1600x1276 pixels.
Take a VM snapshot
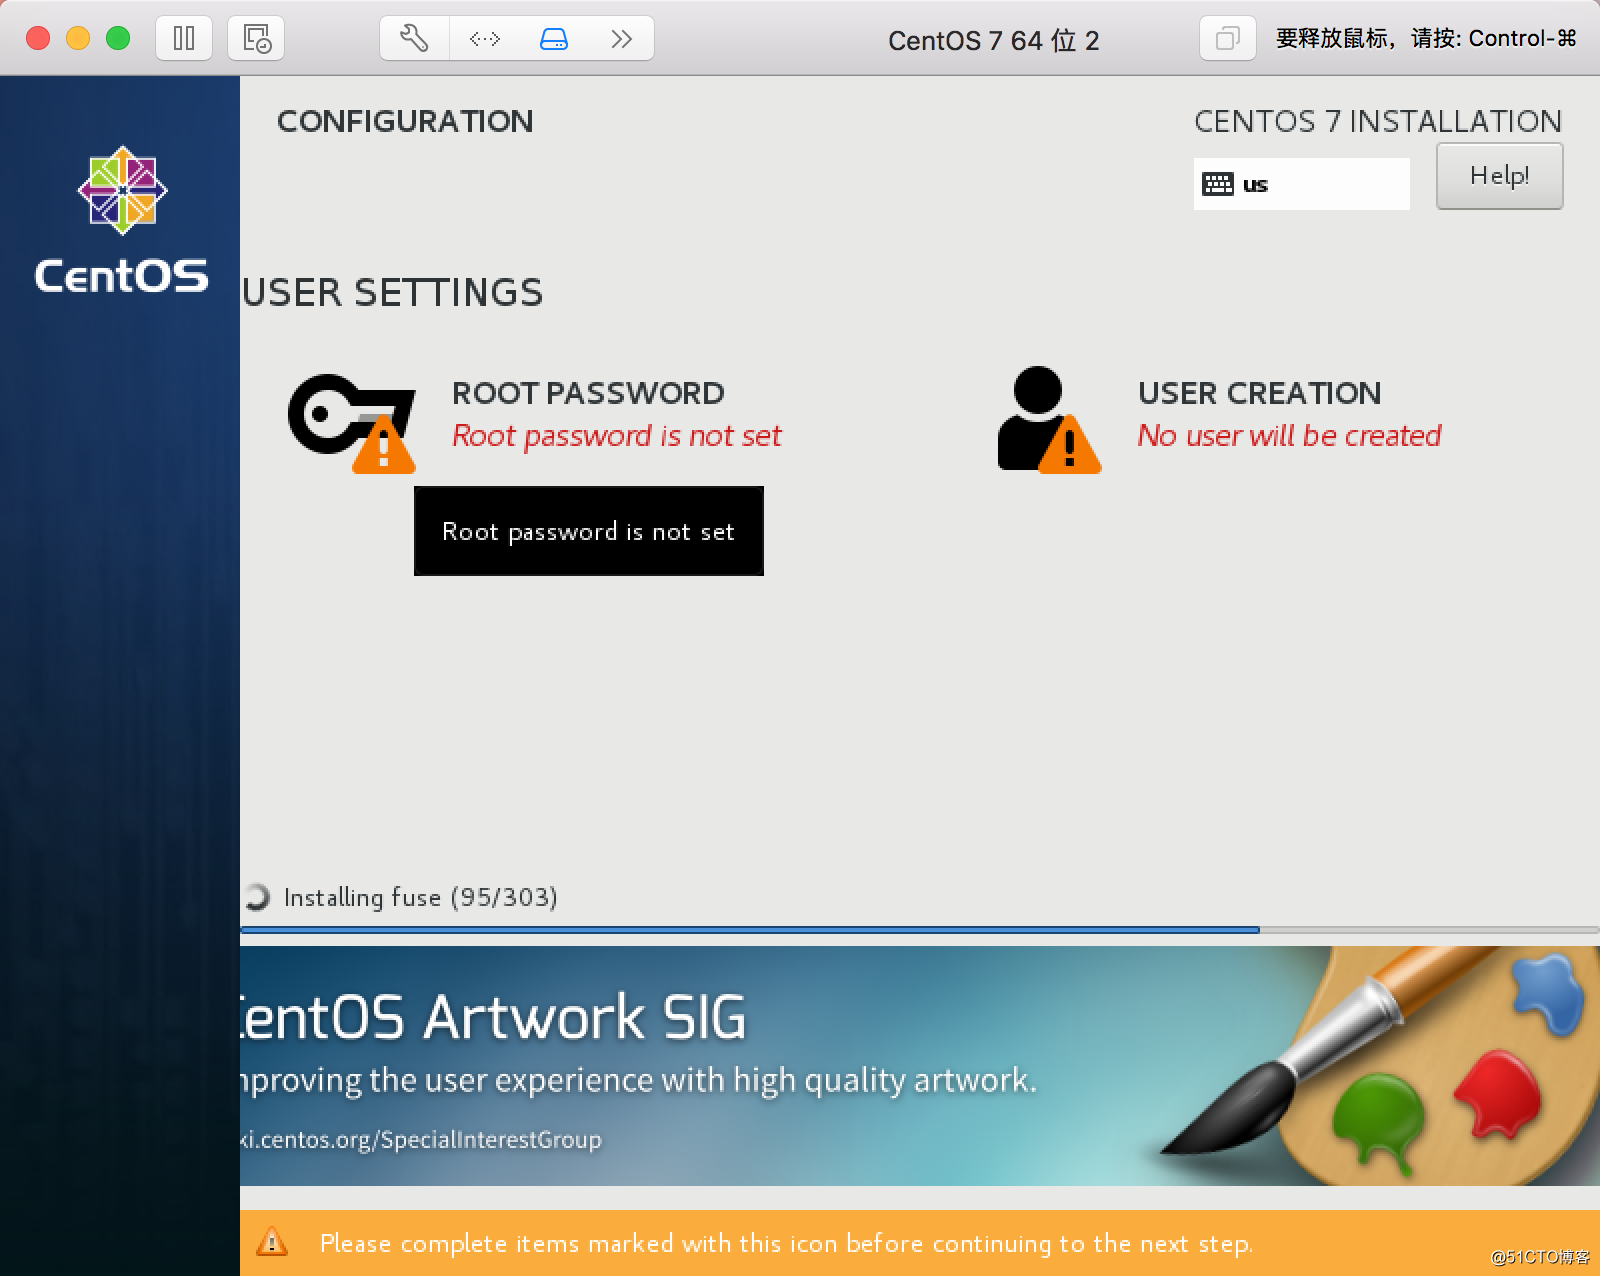256,39
